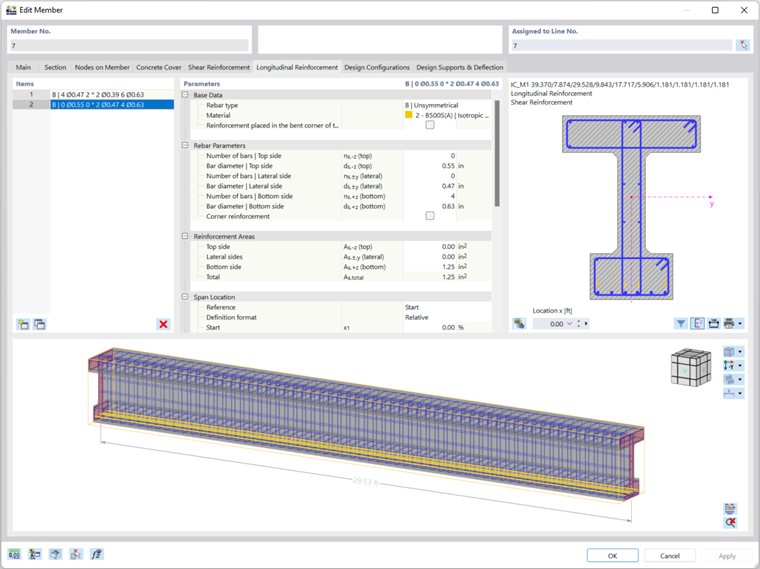Open the Design Configurations tab
This screenshot has height=569, width=760.
377,67
